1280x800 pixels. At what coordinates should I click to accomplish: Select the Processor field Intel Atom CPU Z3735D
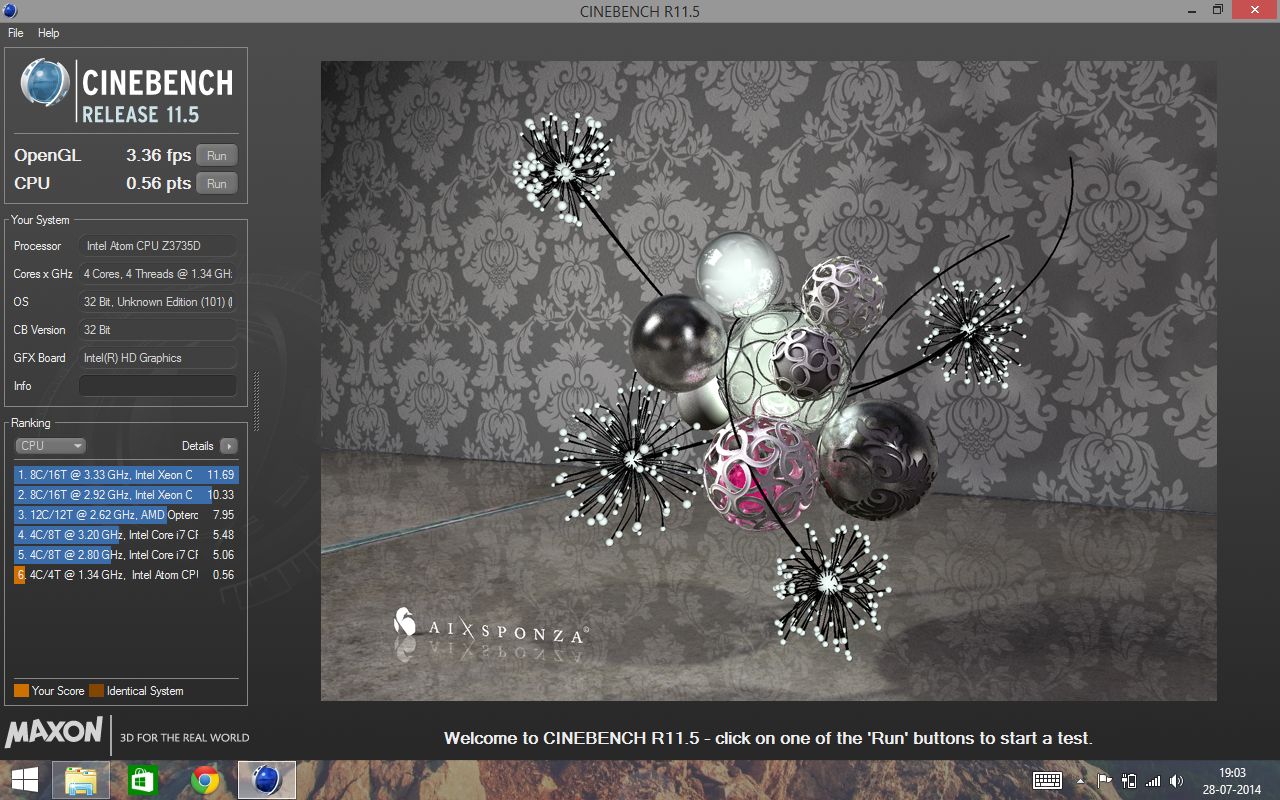[158, 246]
